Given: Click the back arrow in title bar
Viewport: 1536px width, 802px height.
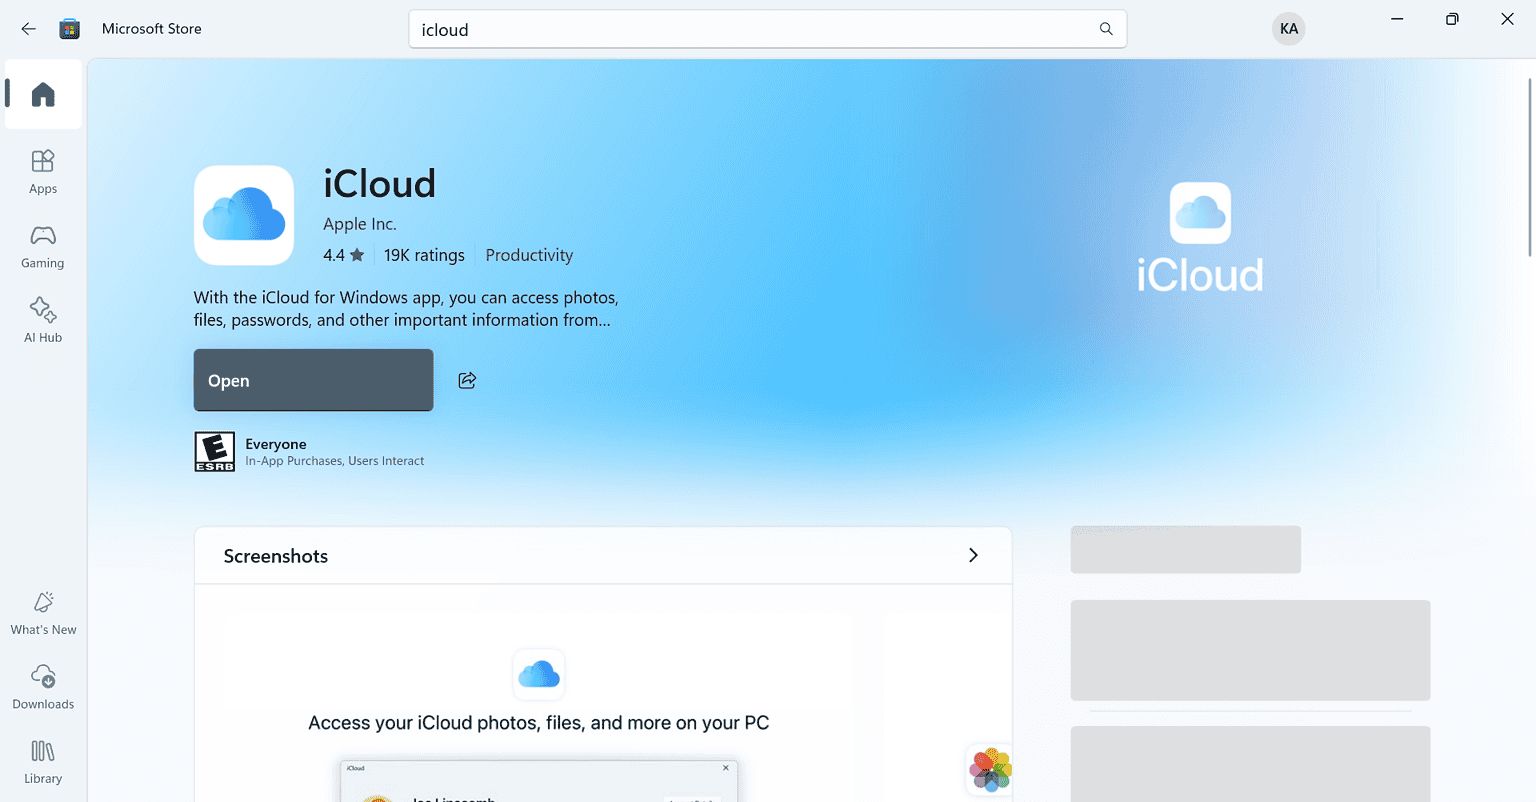Looking at the screenshot, I should point(28,29).
